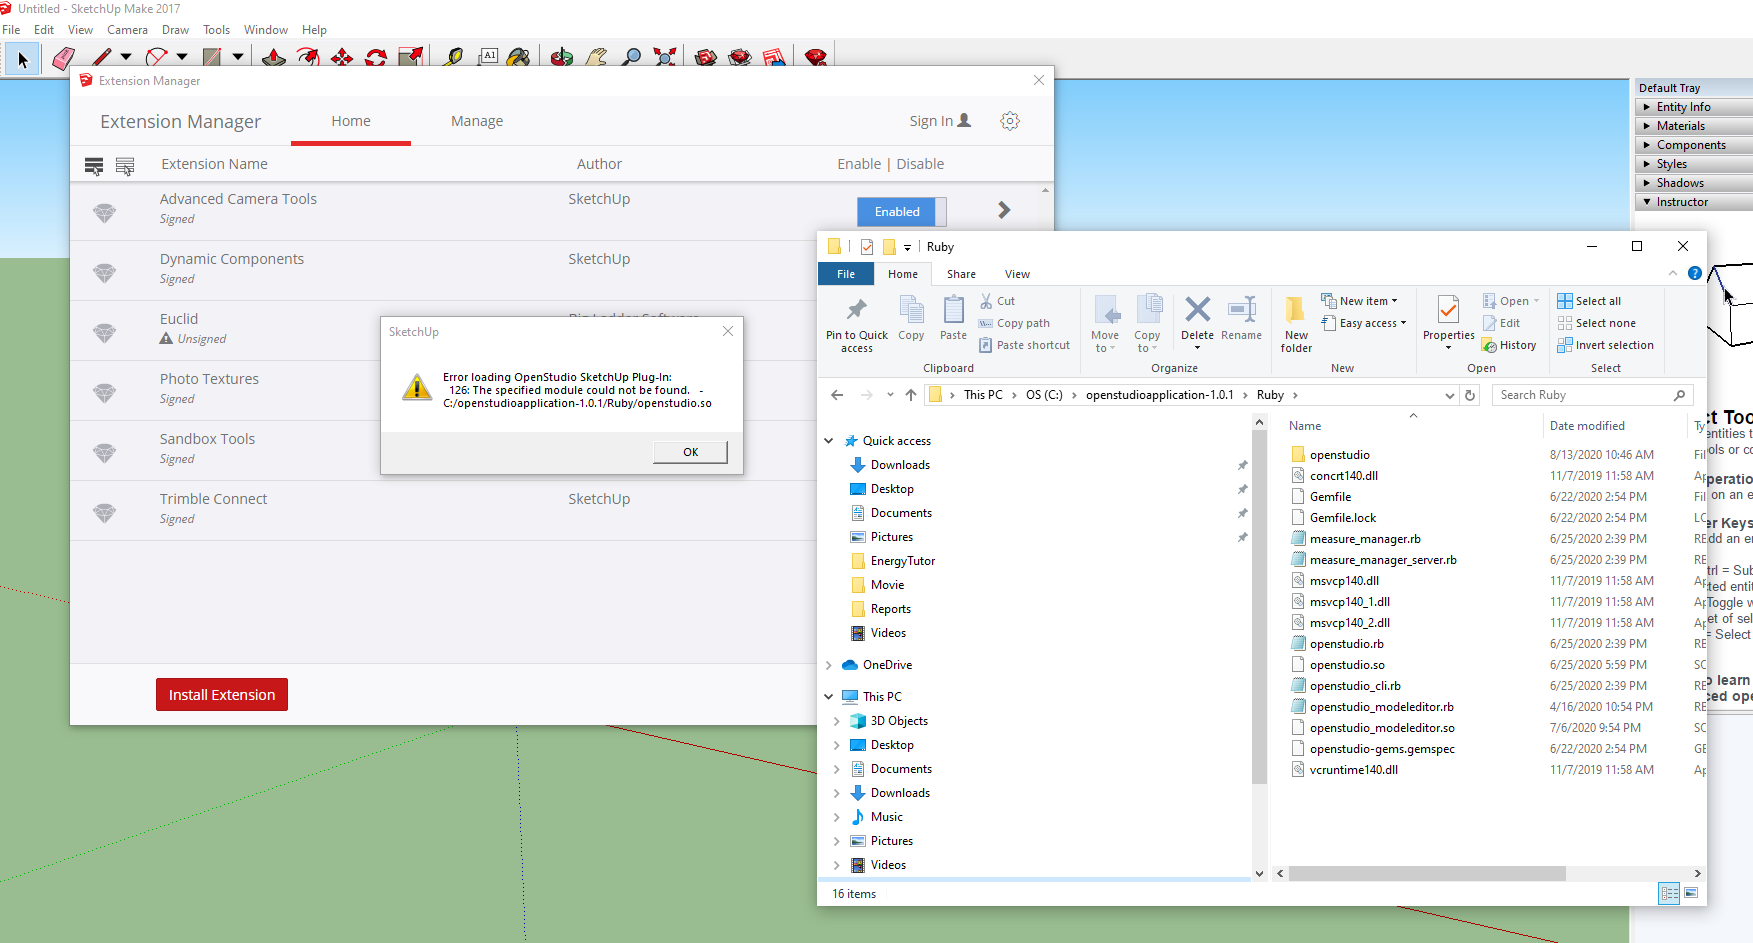Switch Explorer to large icons view
Image resolution: width=1753 pixels, height=943 pixels.
[x=1691, y=893]
